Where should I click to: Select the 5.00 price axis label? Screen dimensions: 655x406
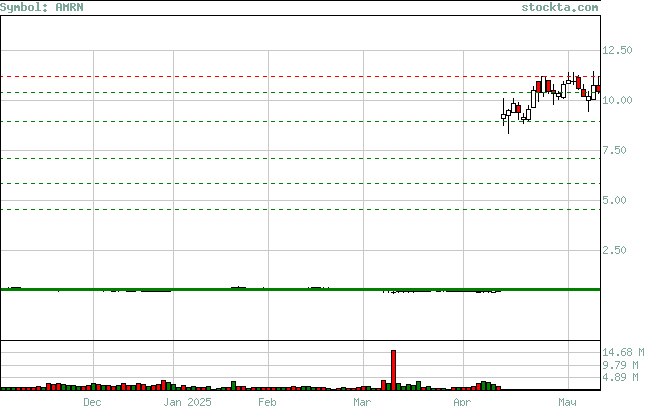[614, 200]
